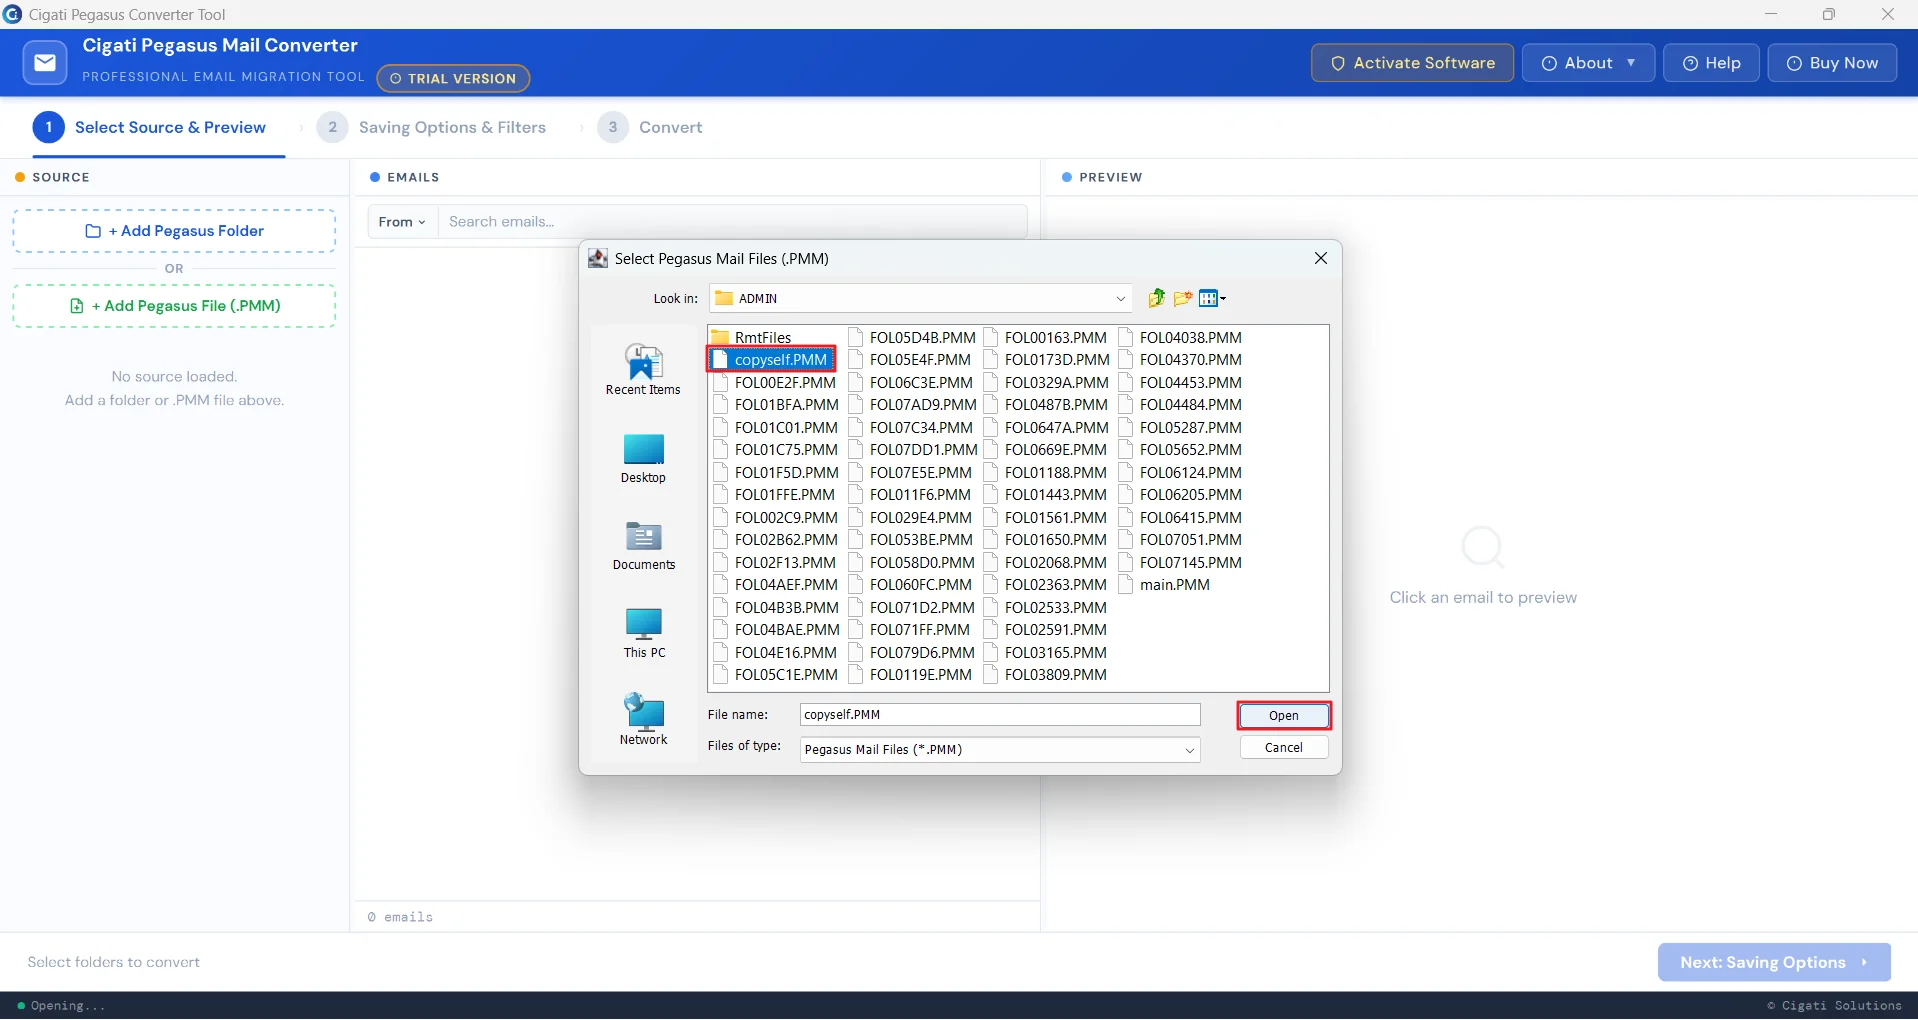Select file FOL07145.PMM
Image resolution: width=1918 pixels, height=1020 pixels.
(1181, 563)
